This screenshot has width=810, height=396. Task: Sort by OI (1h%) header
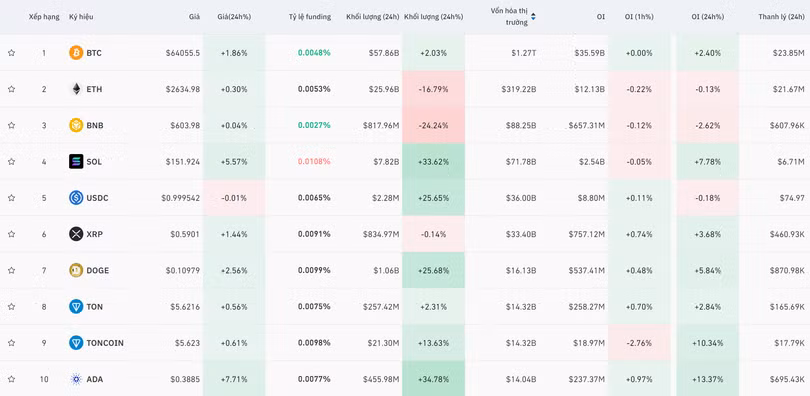point(639,17)
